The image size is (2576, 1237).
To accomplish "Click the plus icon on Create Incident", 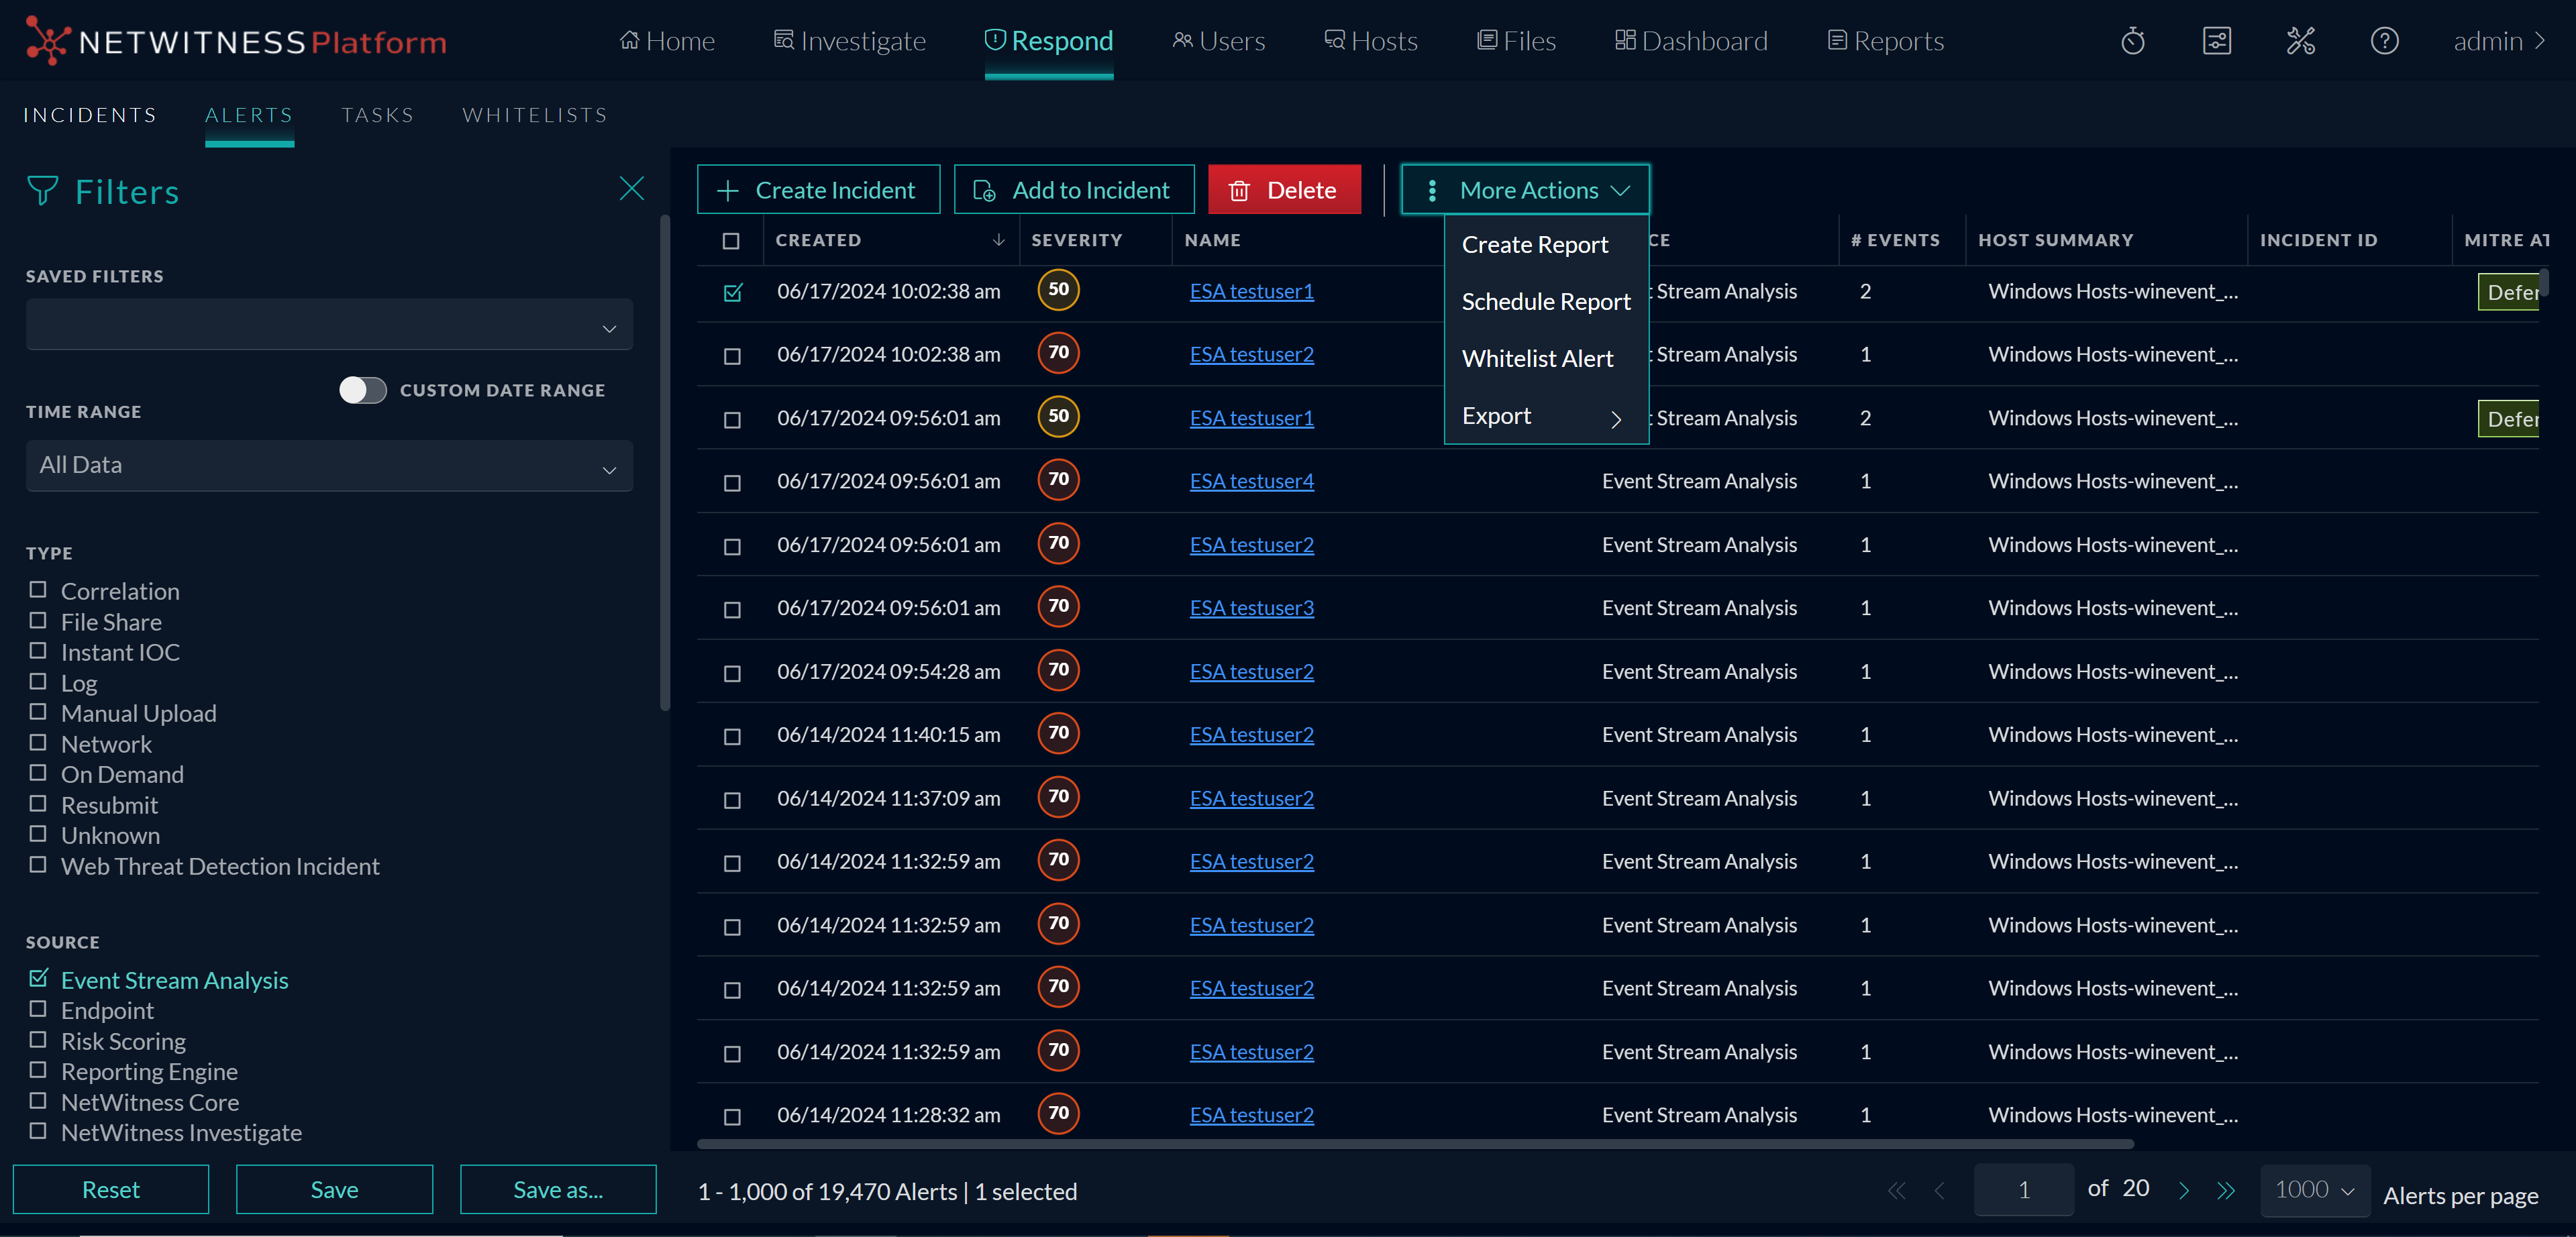I will point(726,189).
